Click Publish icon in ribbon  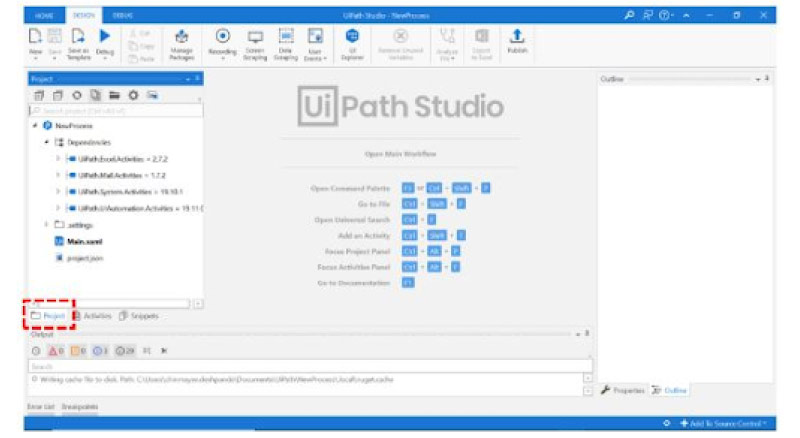coord(517,36)
